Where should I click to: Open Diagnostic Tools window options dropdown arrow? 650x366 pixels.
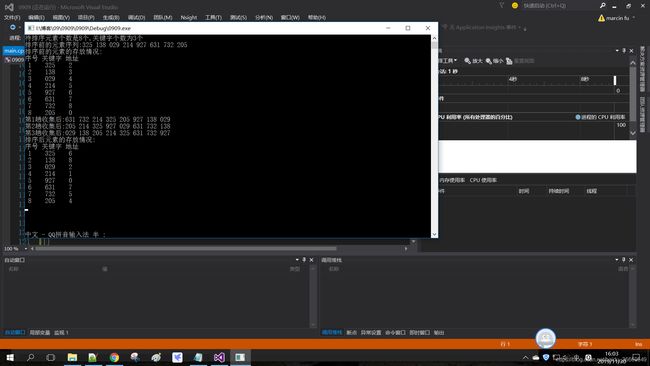click(x=617, y=51)
